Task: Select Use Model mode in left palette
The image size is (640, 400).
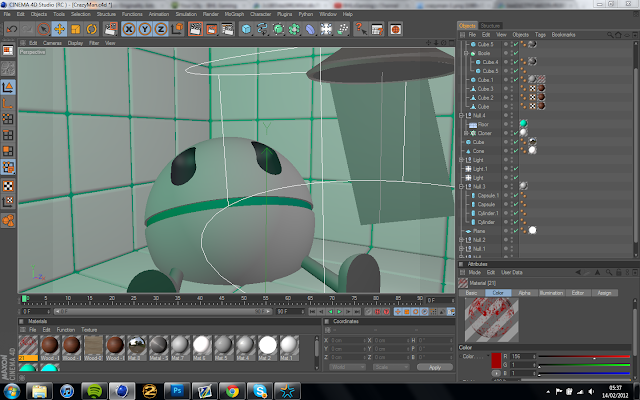Action: [x=8, y=87]
